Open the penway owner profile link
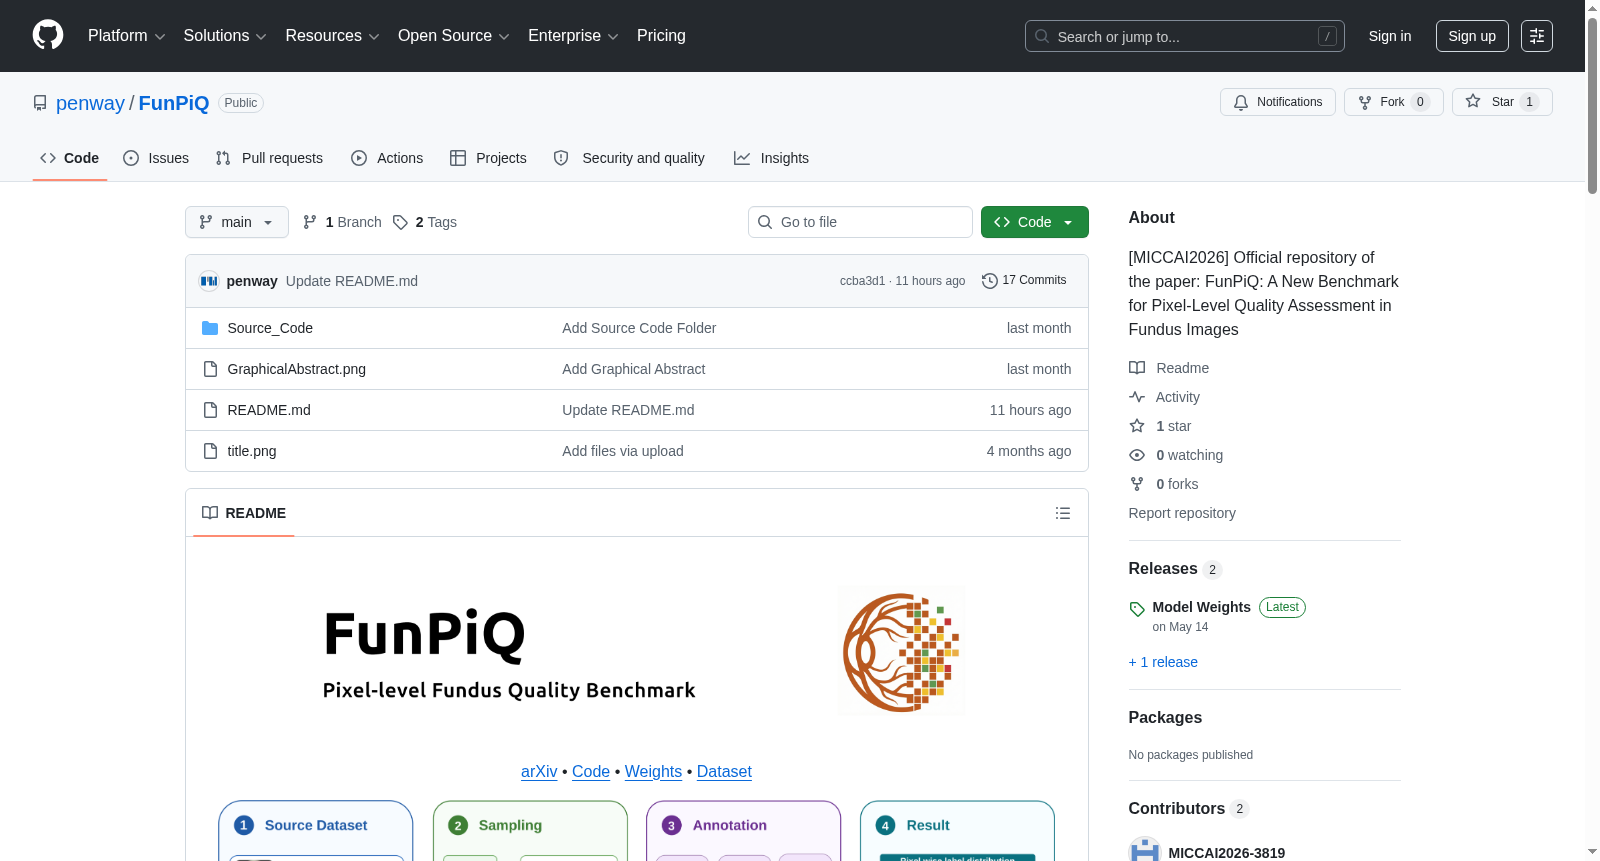 [90, 103]
